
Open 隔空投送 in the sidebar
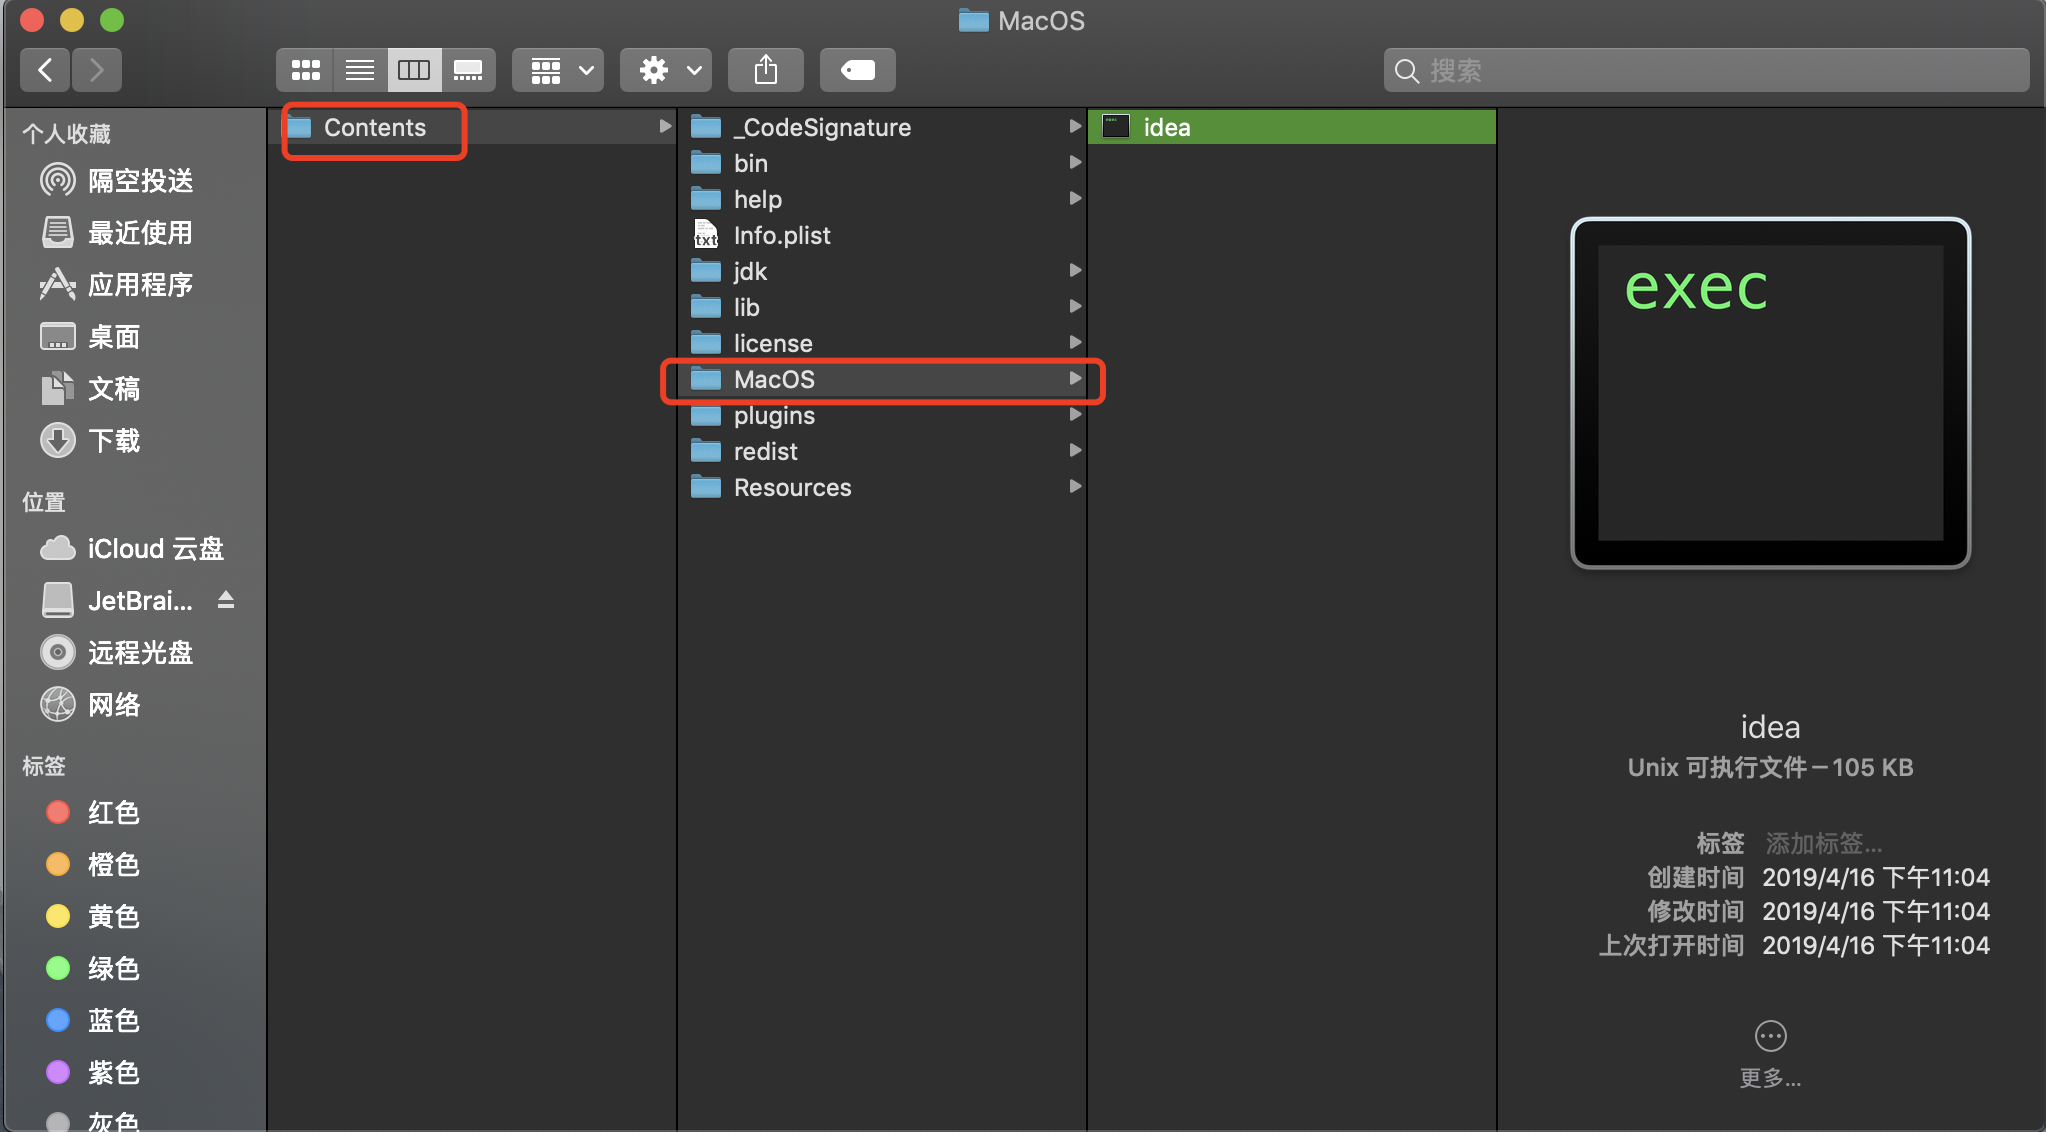click(x=117, y=181)
